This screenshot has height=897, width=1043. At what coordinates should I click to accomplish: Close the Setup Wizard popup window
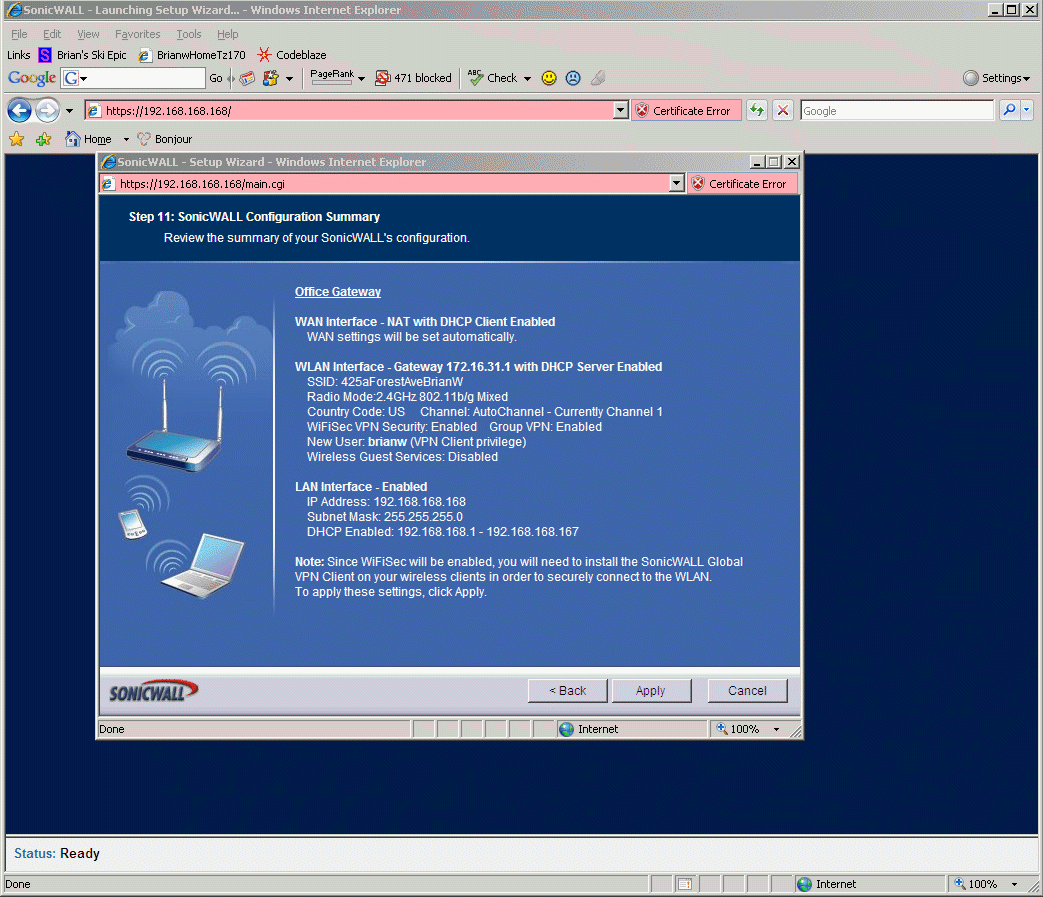(792, 162)
